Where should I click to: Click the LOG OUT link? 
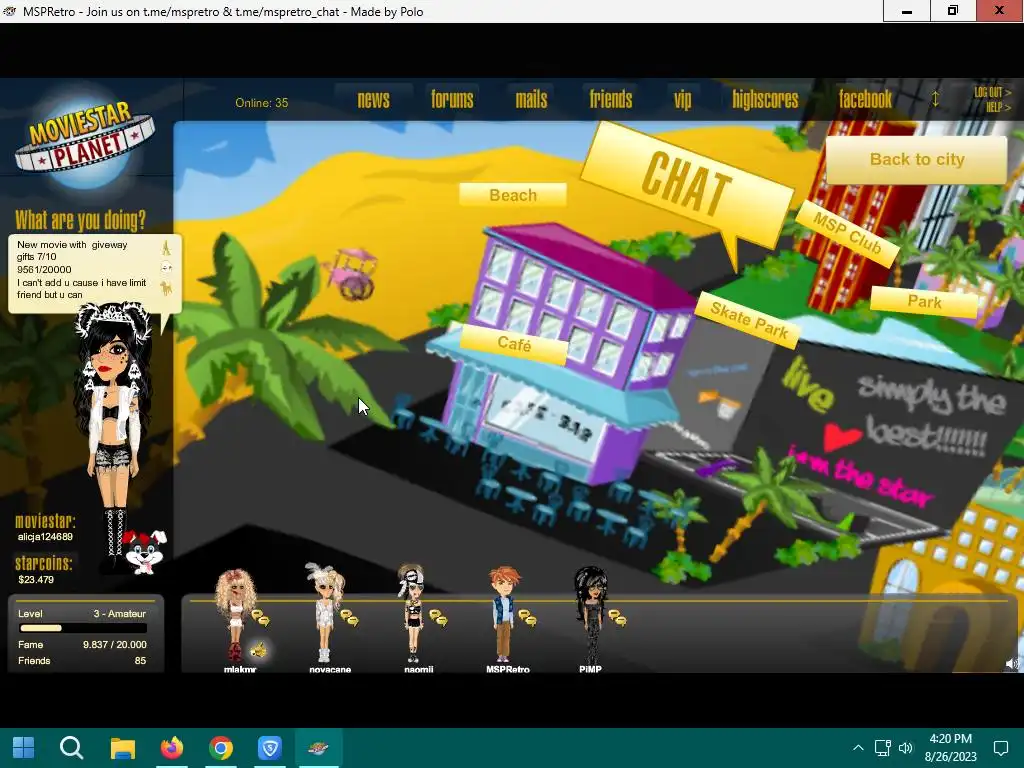click(992, 92)
